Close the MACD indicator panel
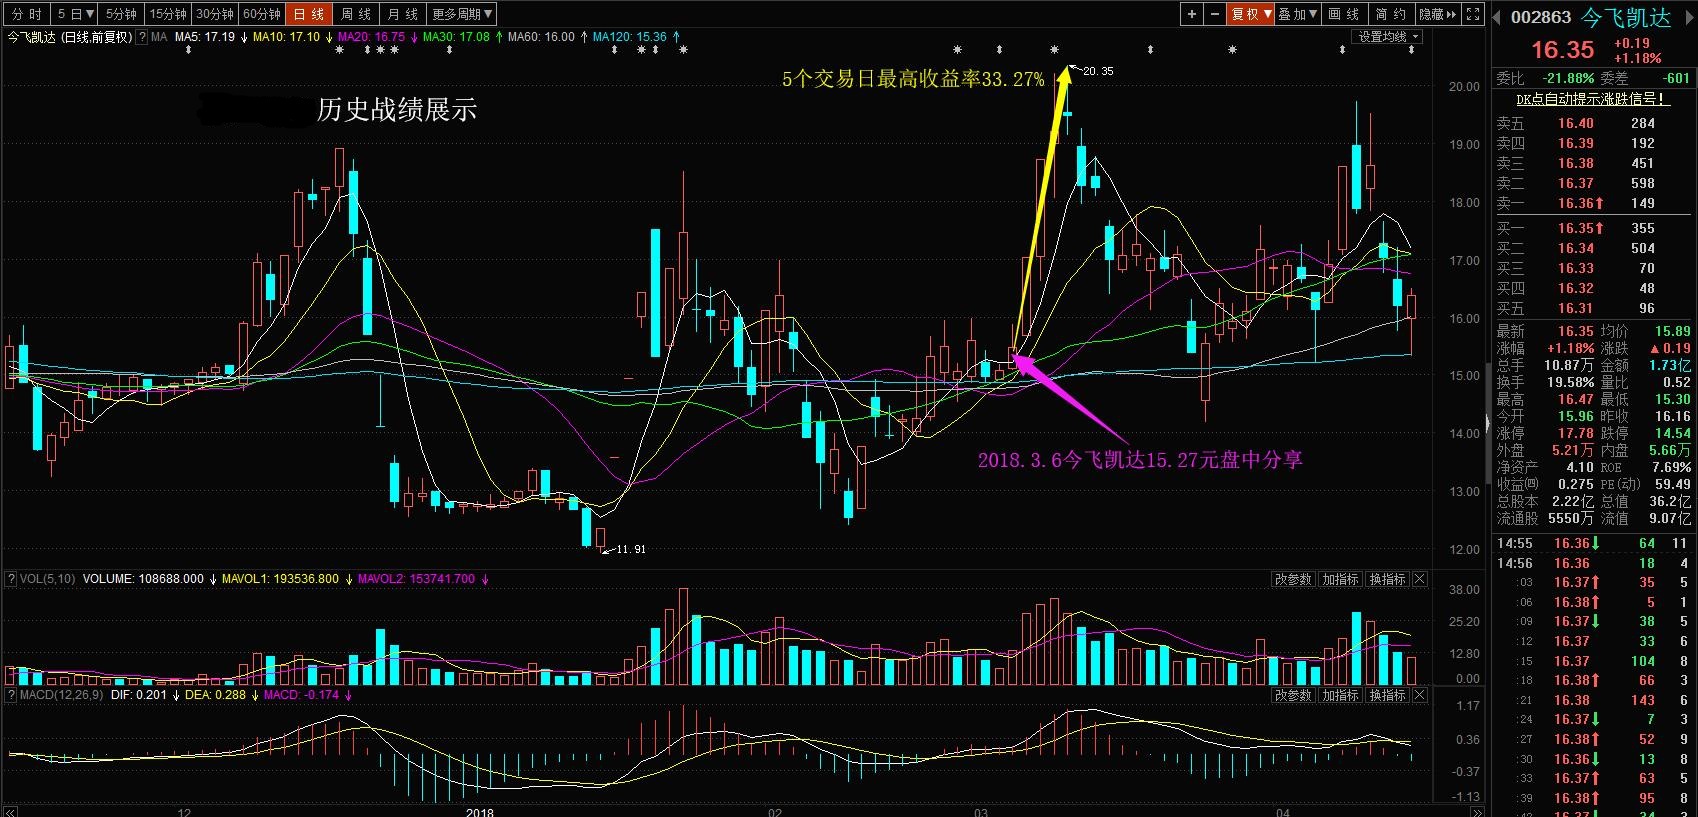Screen dimensions: 1698x817 point(1419,695)
